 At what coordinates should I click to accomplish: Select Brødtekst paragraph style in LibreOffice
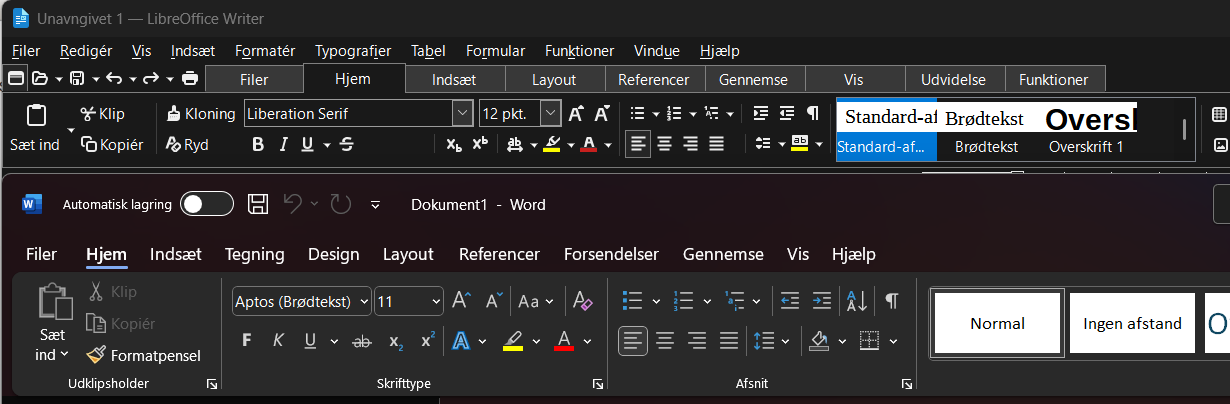[986, 129]
